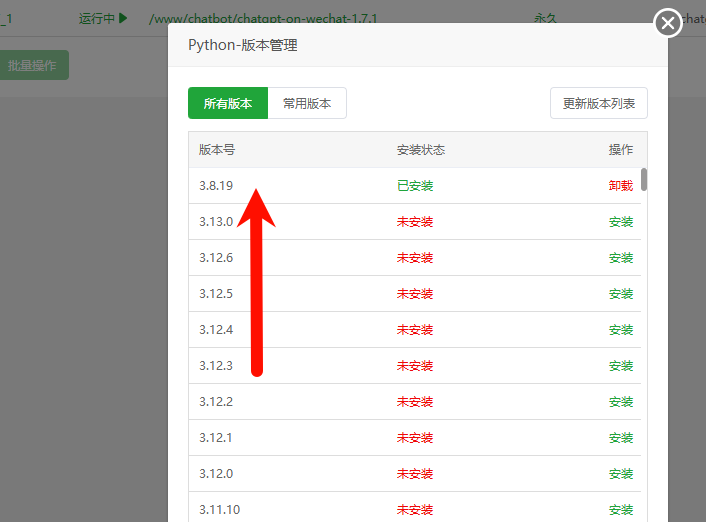Screen dimensions: 706x522
Task: Install Python 3.12.0
Action: click(620, 474)
